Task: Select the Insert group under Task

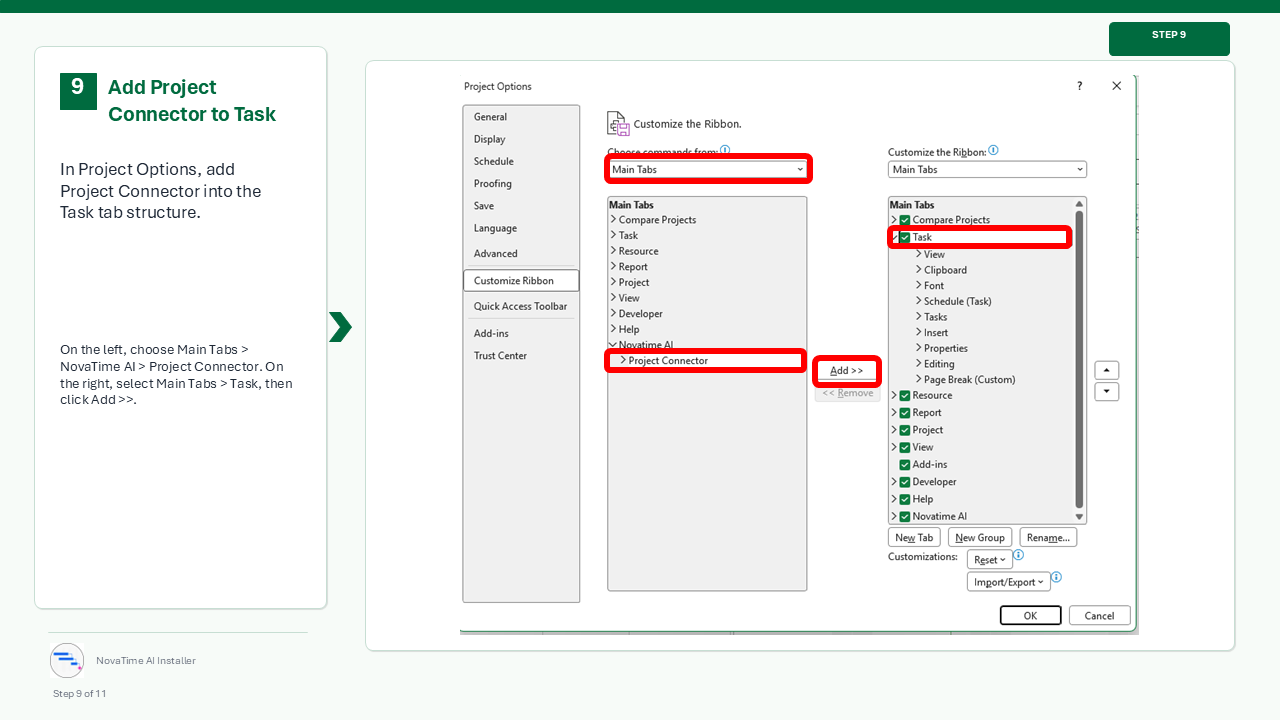Action: [936, 333]
